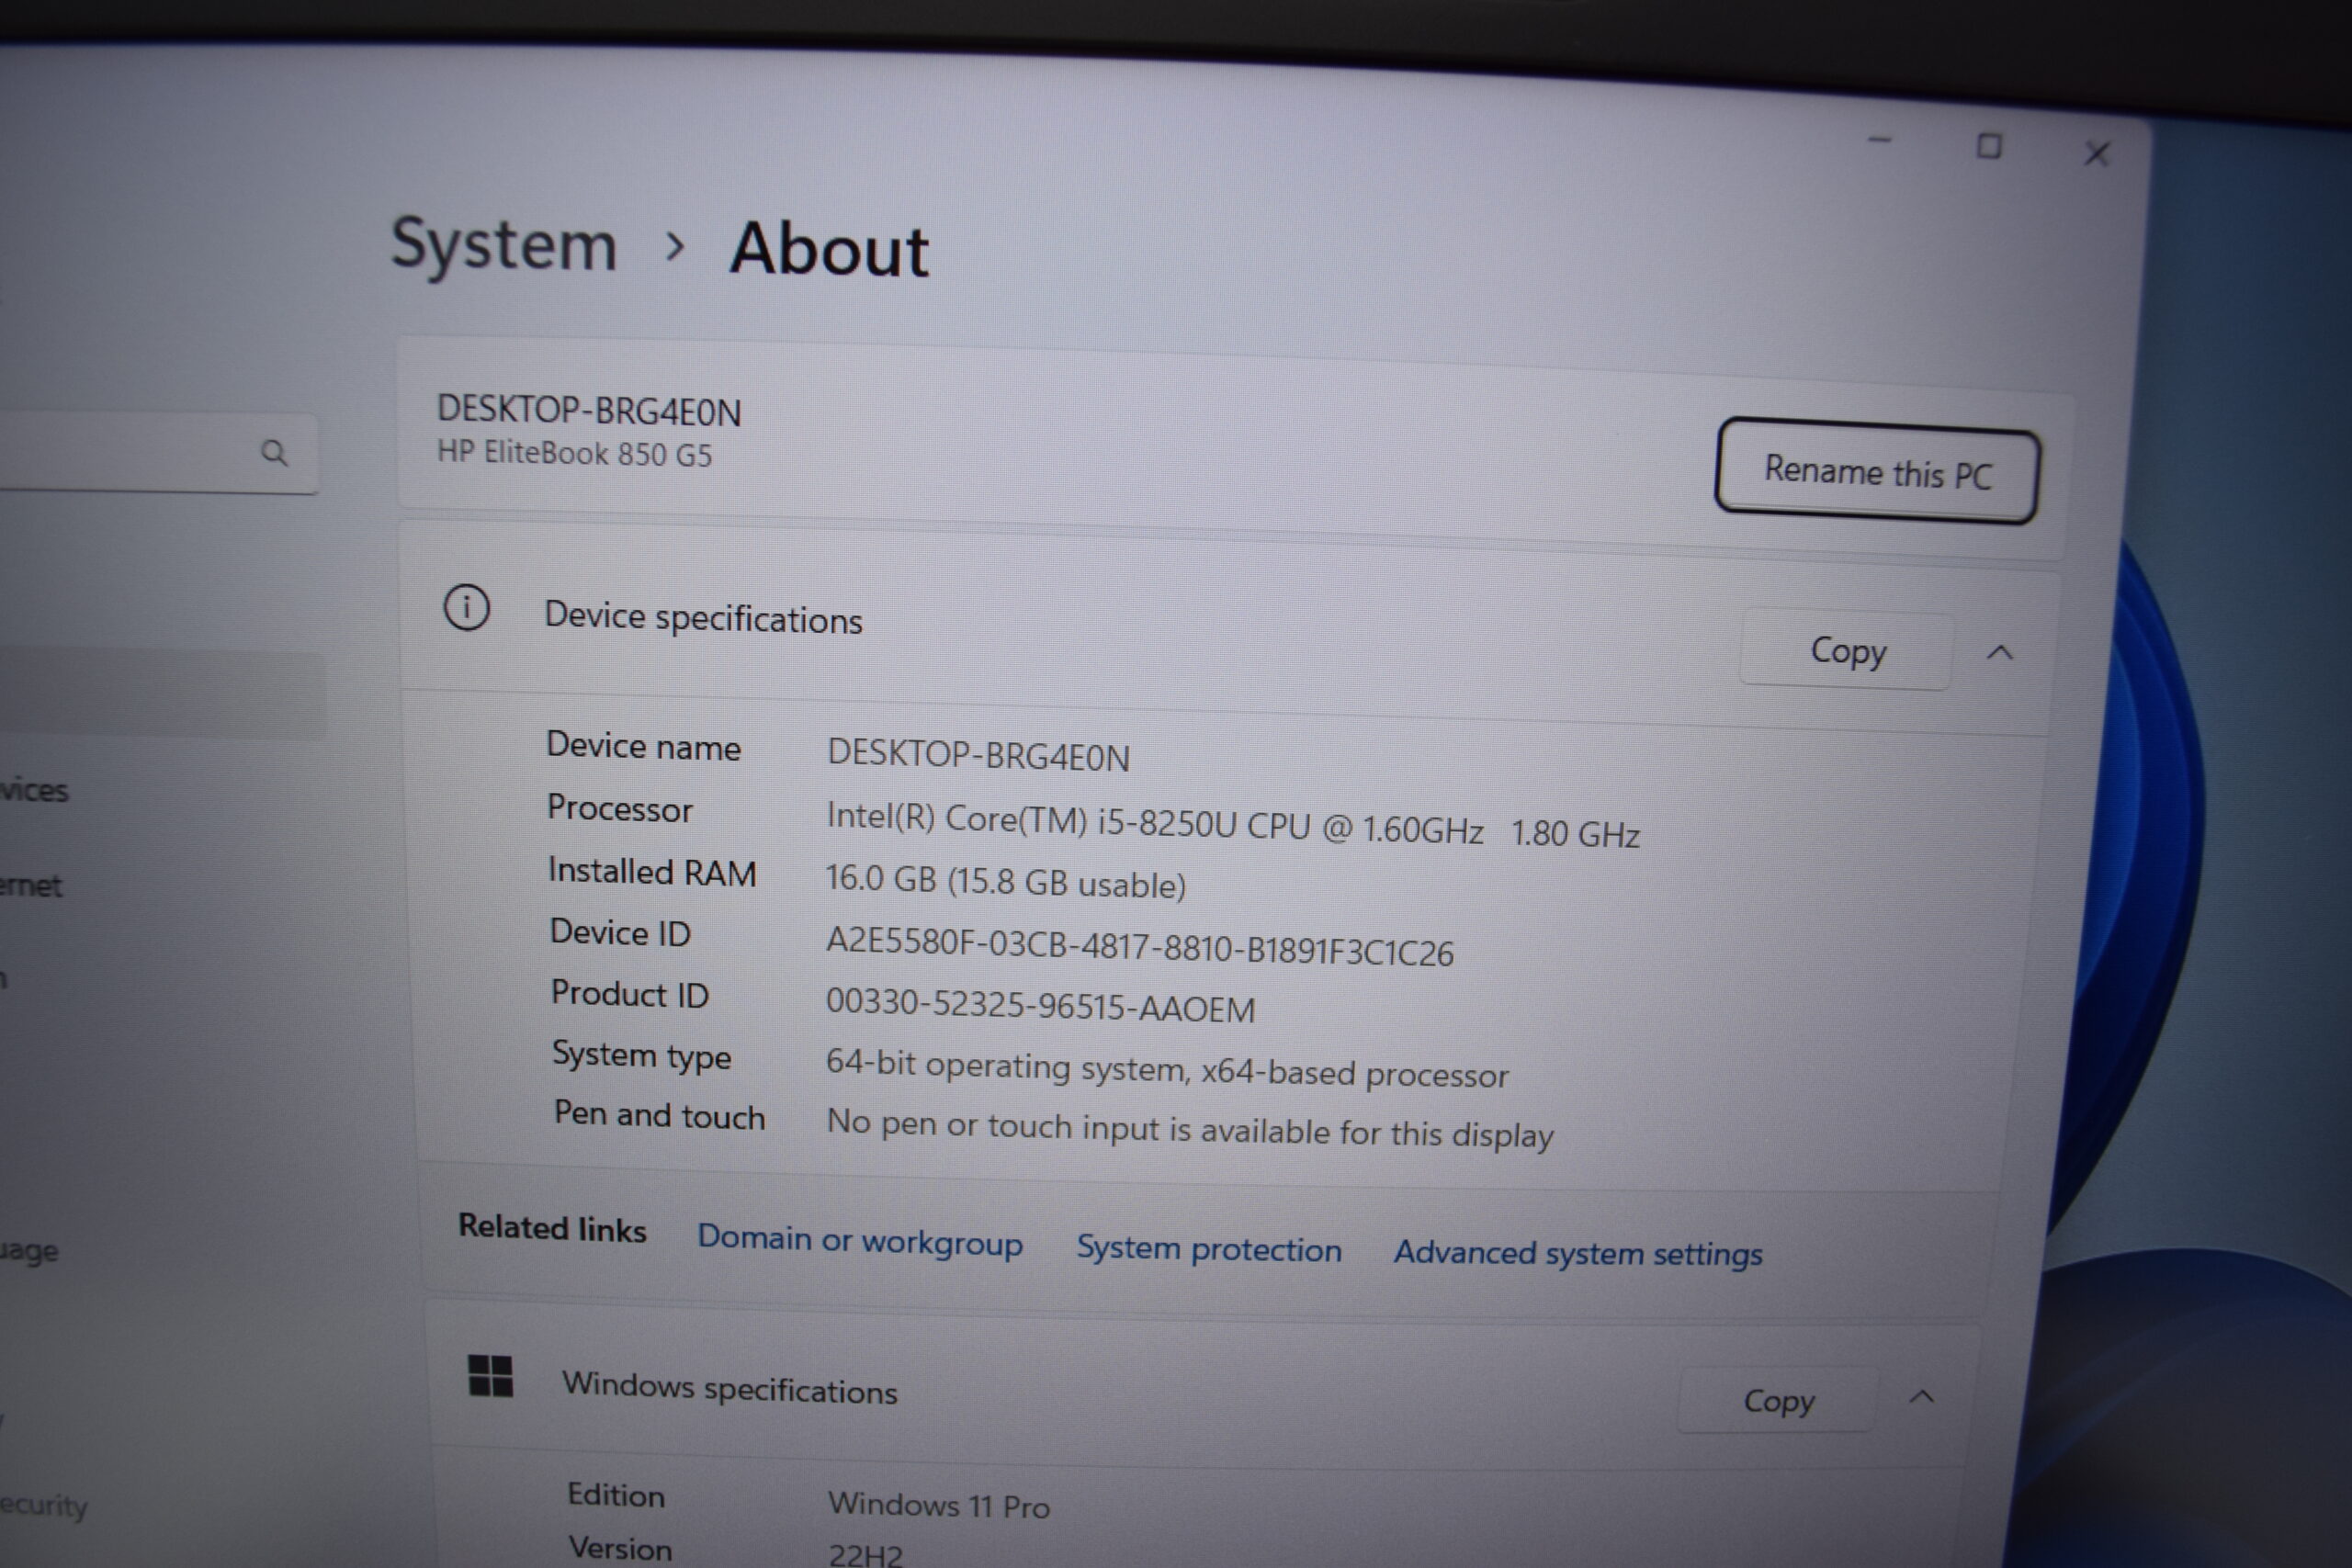Screen dimensions: 2352x1568
Task: Click the Processor label
Action: pyautogui.click(x=619, y=808)
